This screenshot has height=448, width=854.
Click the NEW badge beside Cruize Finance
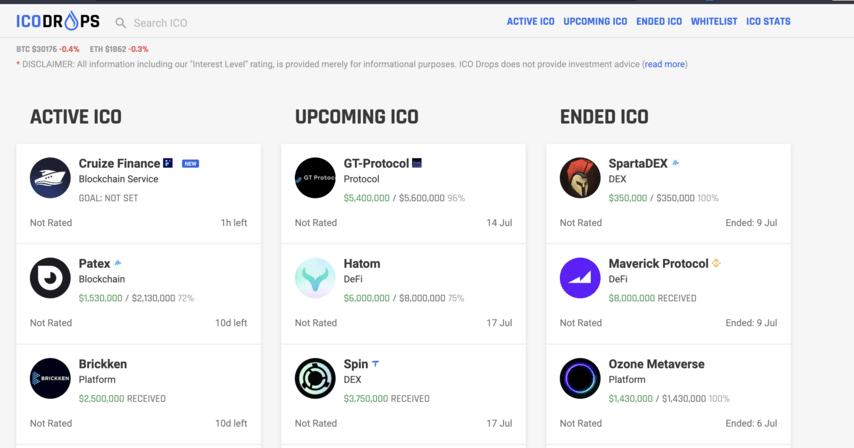point(190,164)
